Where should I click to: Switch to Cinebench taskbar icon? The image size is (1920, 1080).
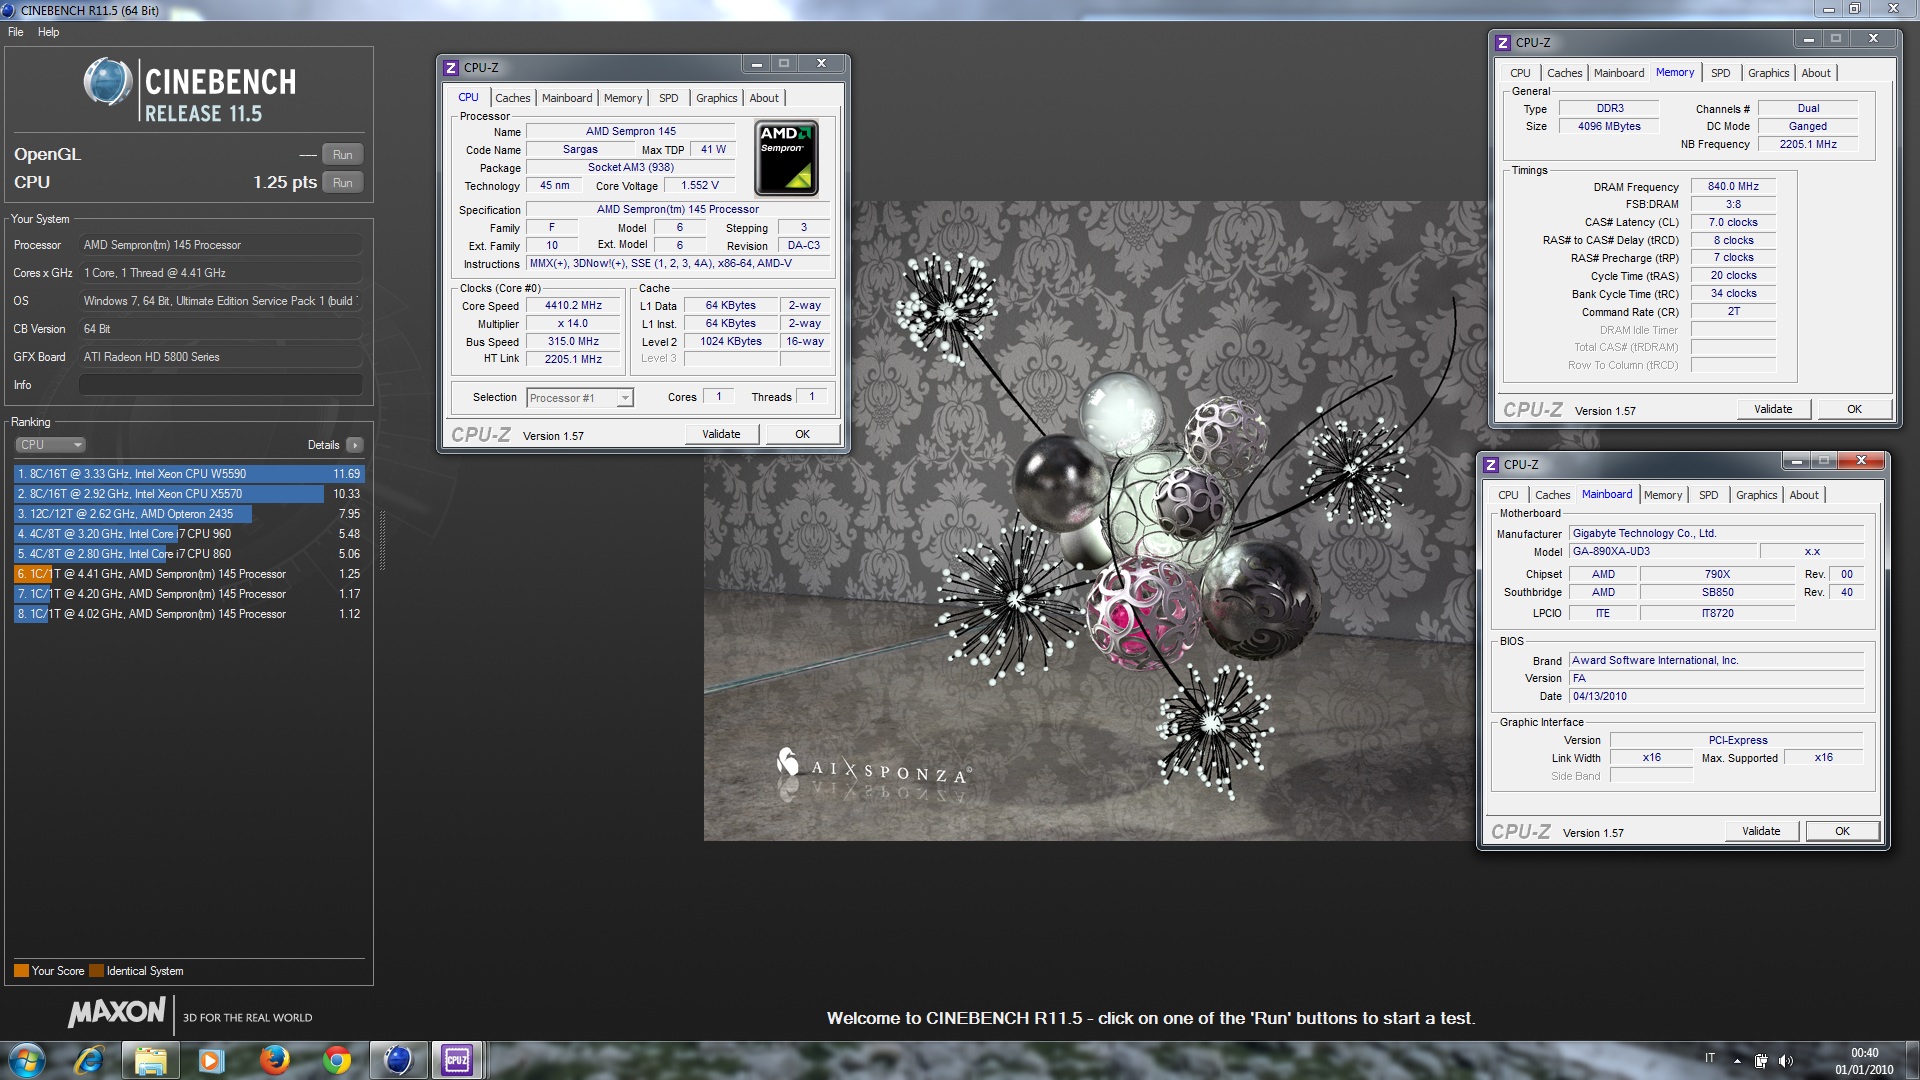398,1060
